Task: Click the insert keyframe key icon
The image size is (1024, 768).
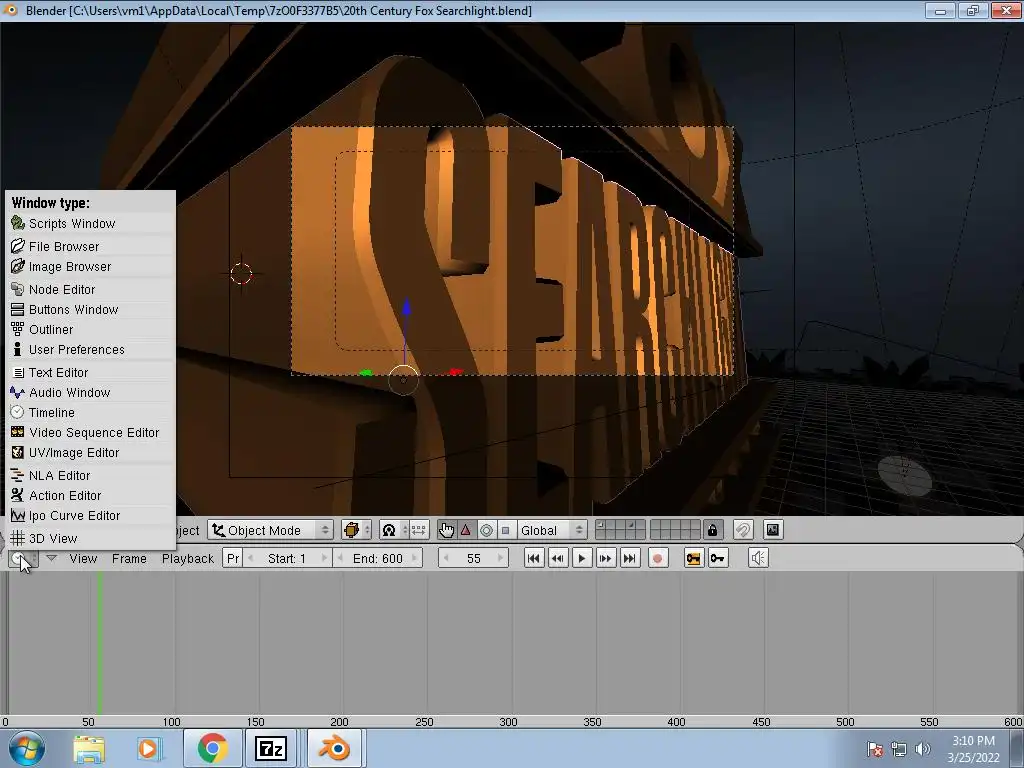Action: 694,558
